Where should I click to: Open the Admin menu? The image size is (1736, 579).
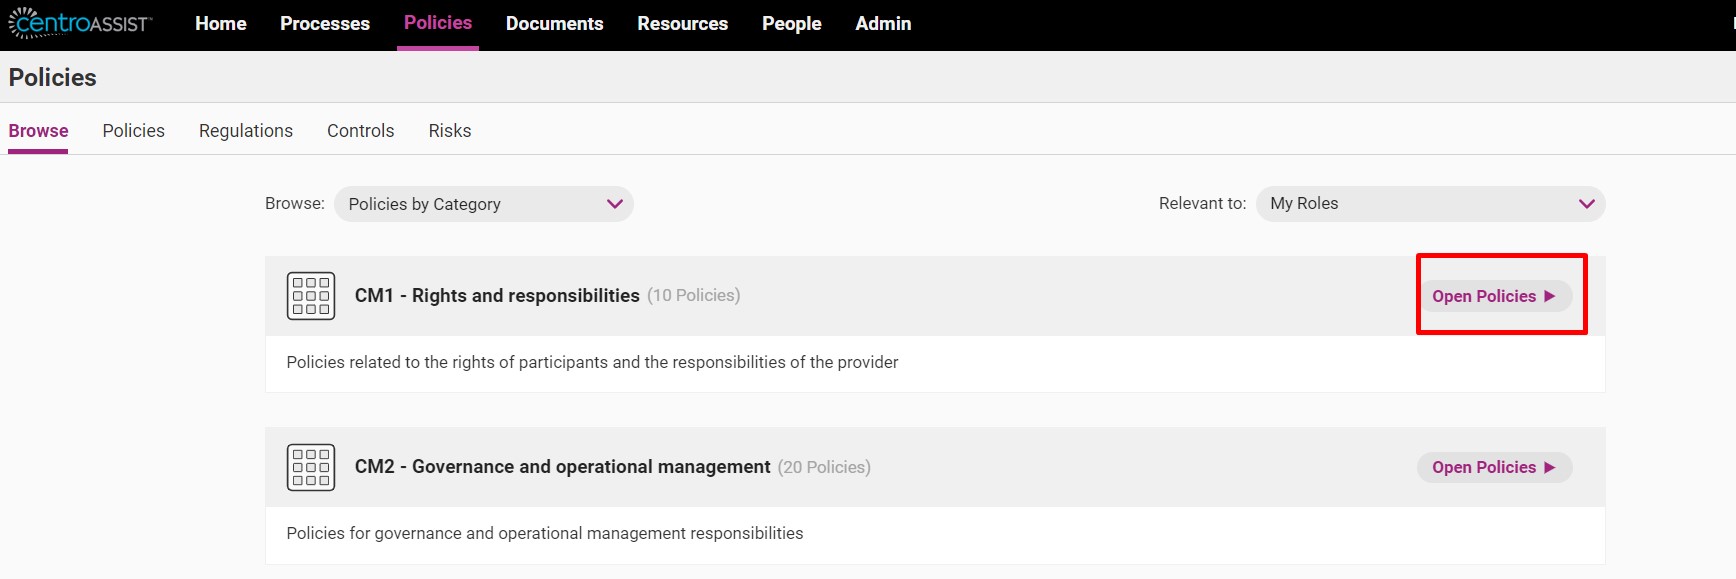pos(883,23)
